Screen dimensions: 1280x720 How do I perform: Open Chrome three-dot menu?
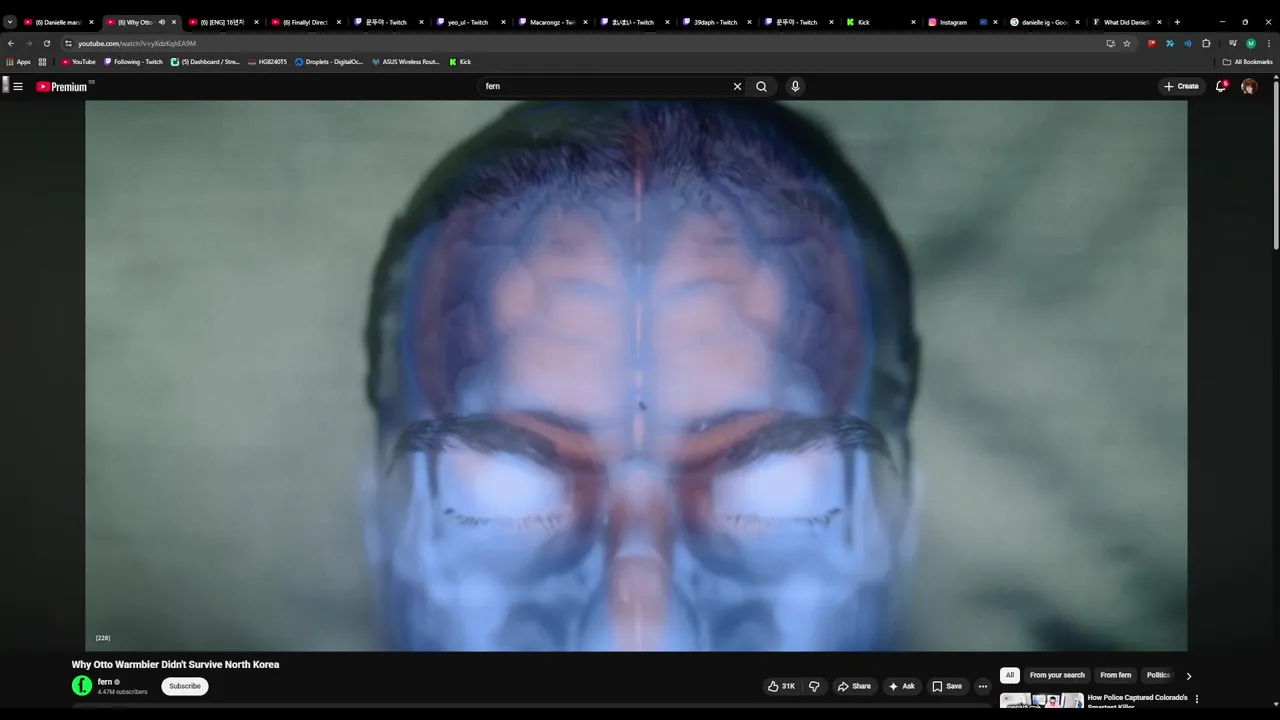tap(1268, 43)
